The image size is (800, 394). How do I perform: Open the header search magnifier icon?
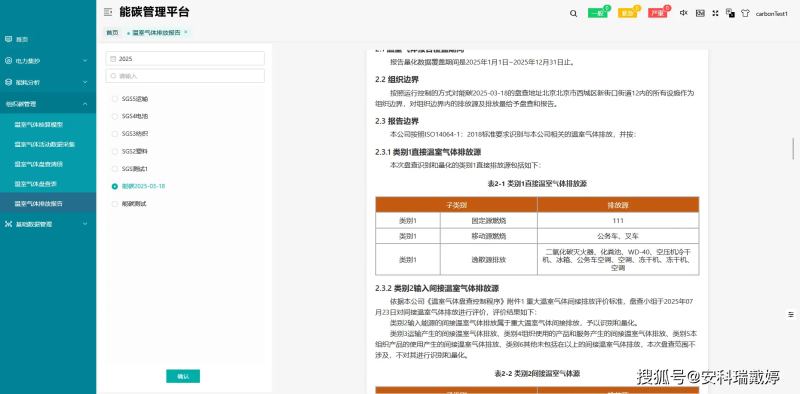pos(573,14)
